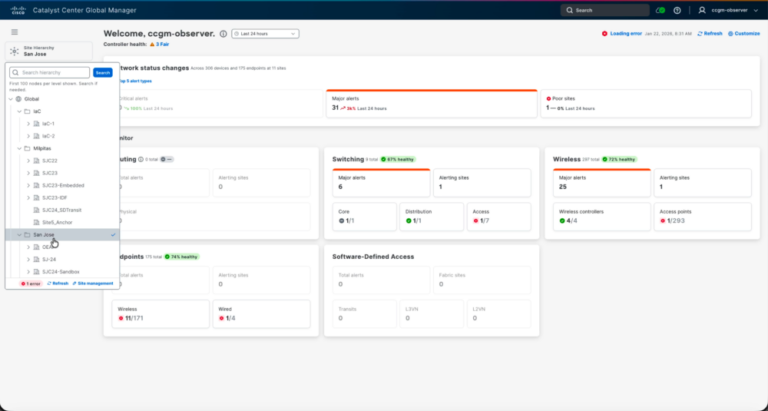Click the SJC22 building icon
Screen dimensions: 768x411
(x=36, y=161)
